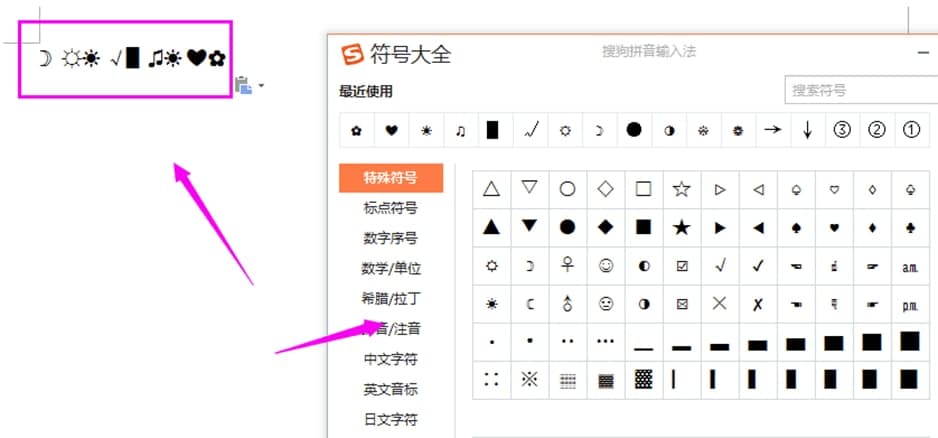Screen dimensions: 938x438
Task: Choose the solid black diamond symbol
Action: click(x=605, y=227)
